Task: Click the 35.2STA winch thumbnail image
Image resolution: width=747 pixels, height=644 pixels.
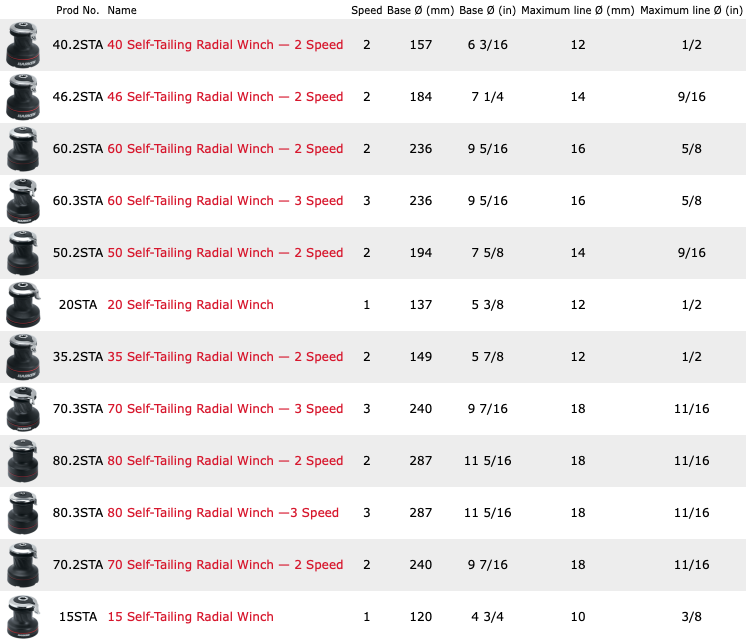Action: click(22, 358)
